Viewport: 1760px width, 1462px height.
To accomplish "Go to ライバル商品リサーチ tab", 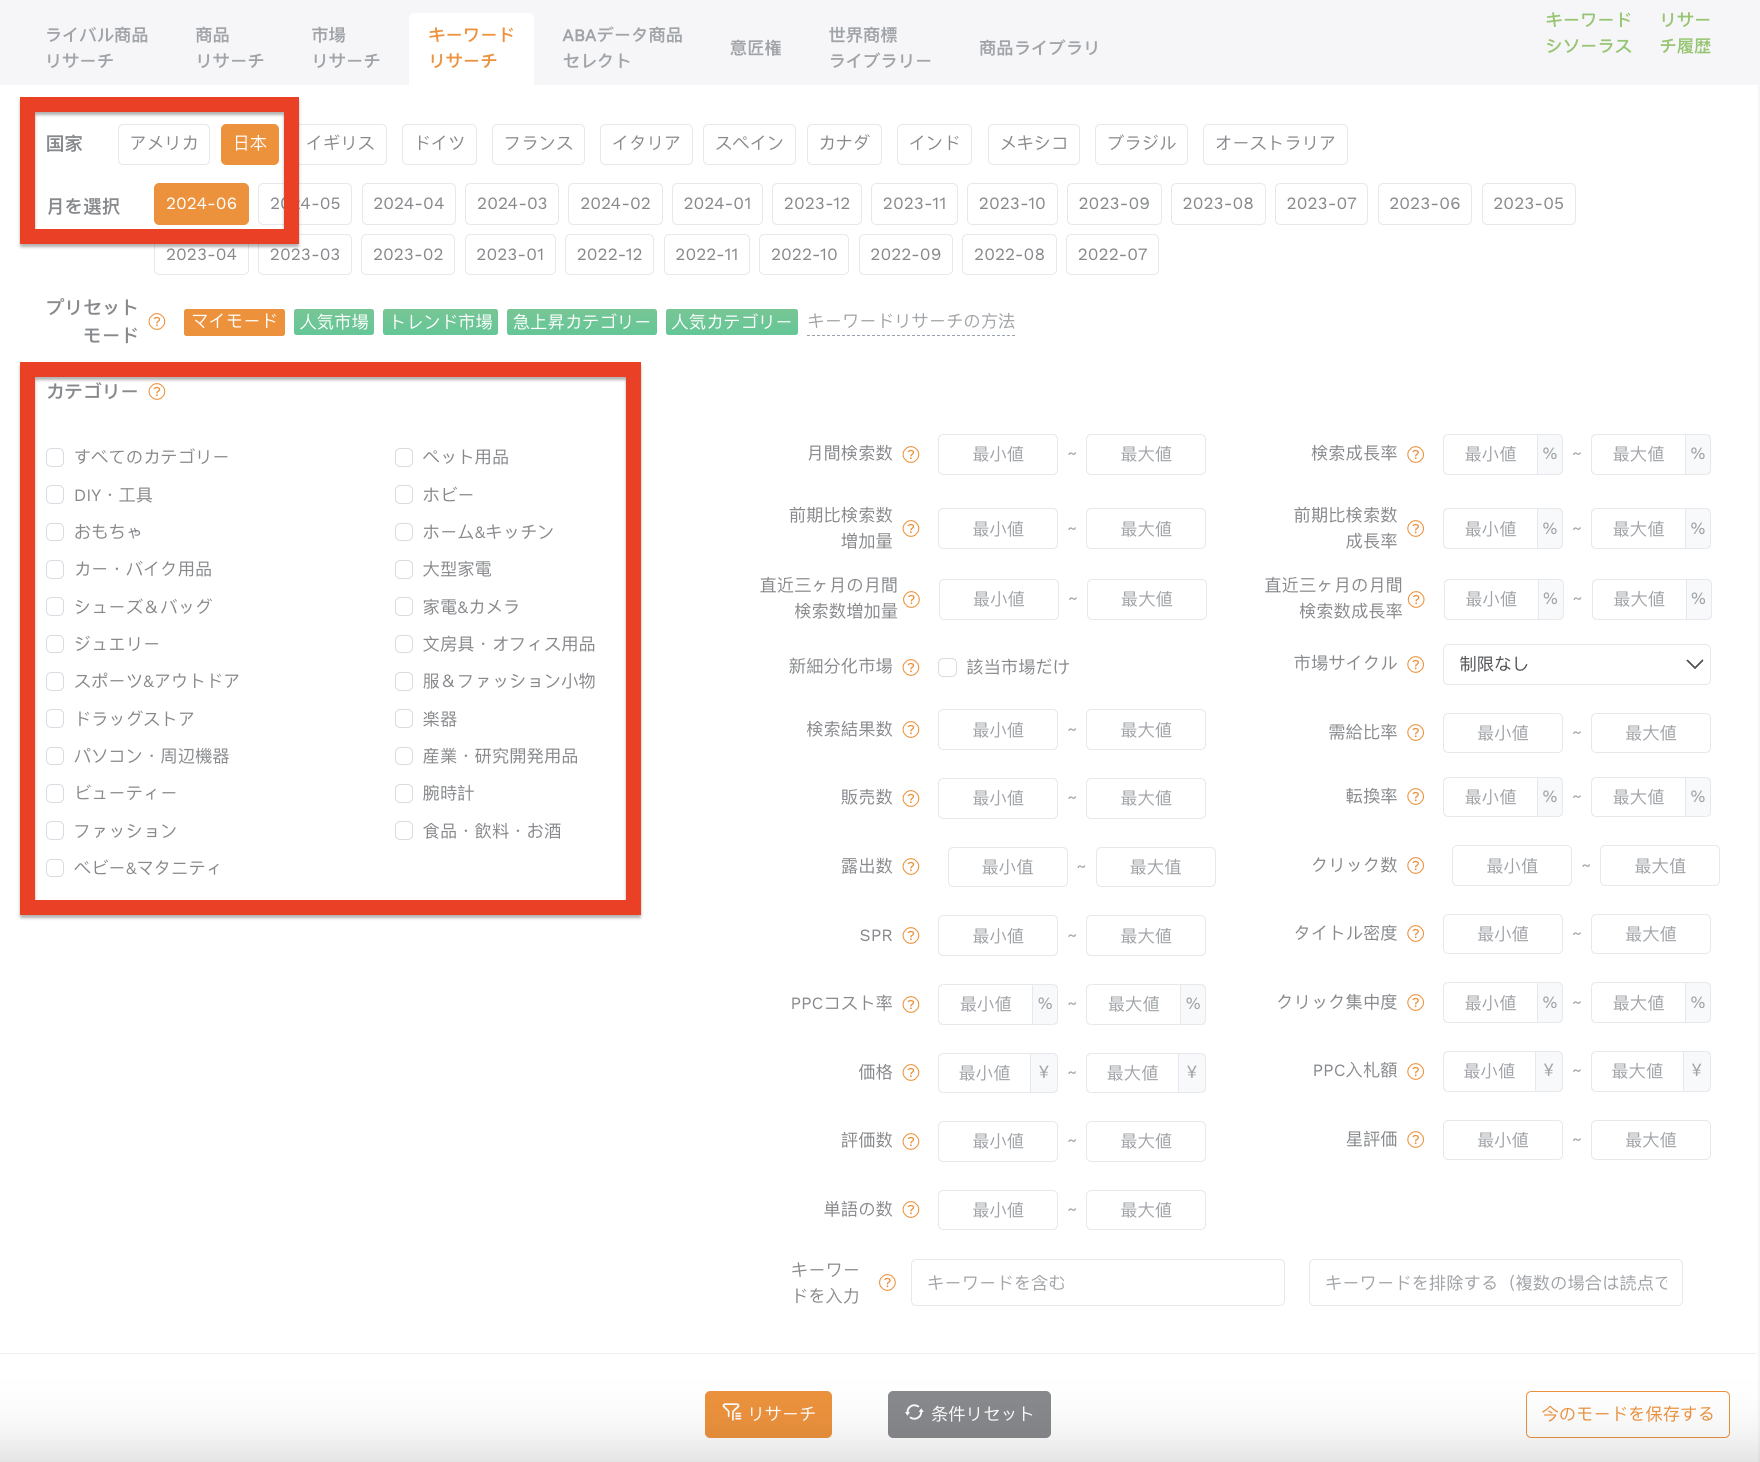I will [x=97, y=48].
